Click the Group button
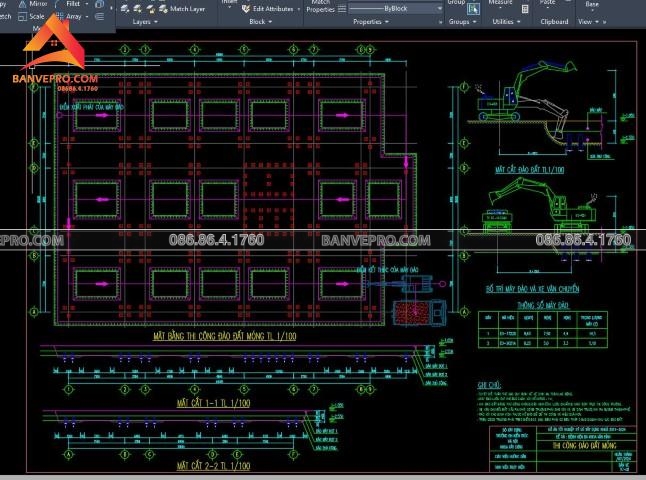Screen dimensions: 646x480 [x=456, y=3]
